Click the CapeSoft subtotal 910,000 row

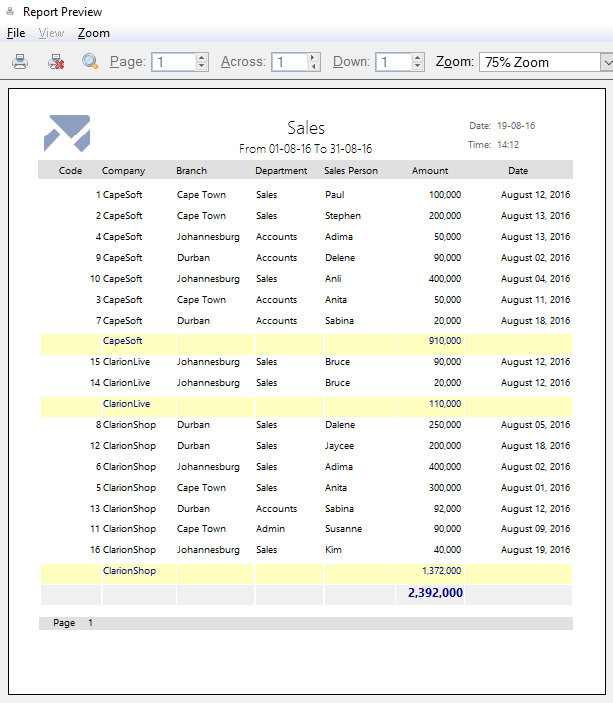point(442,341)
